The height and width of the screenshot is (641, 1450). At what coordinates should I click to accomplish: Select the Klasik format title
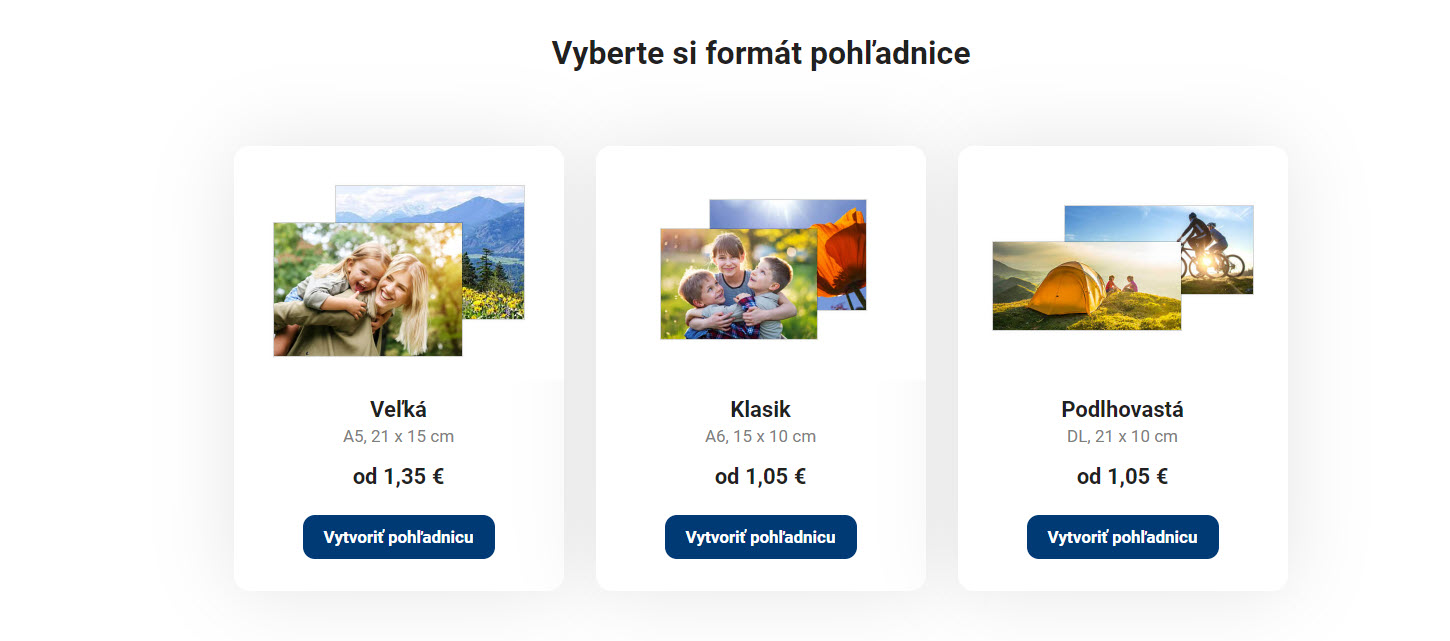tap(760, 409)
